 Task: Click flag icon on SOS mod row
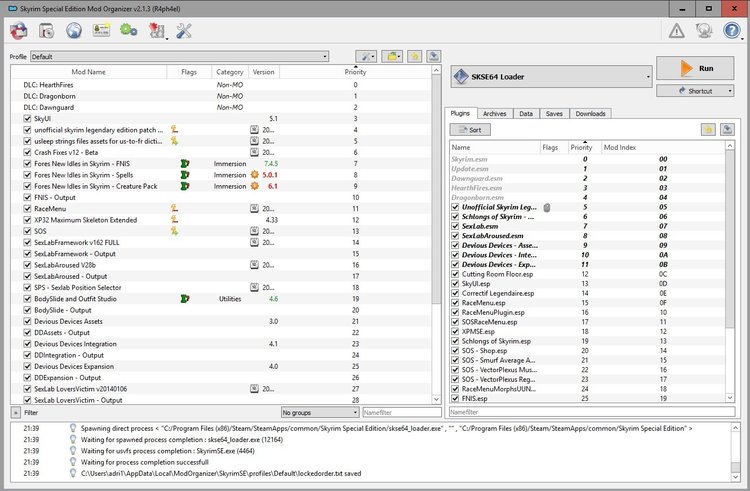175,231
